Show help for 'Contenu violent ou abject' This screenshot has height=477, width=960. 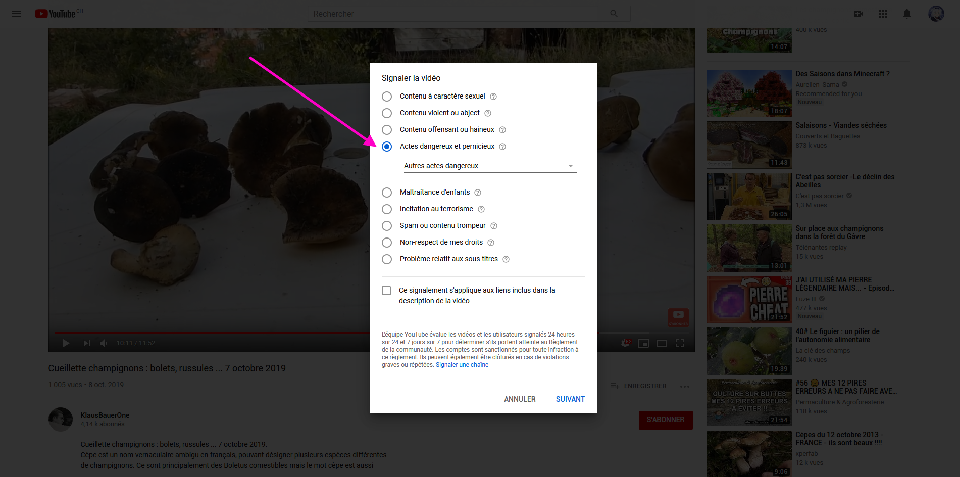coord(487,113)
